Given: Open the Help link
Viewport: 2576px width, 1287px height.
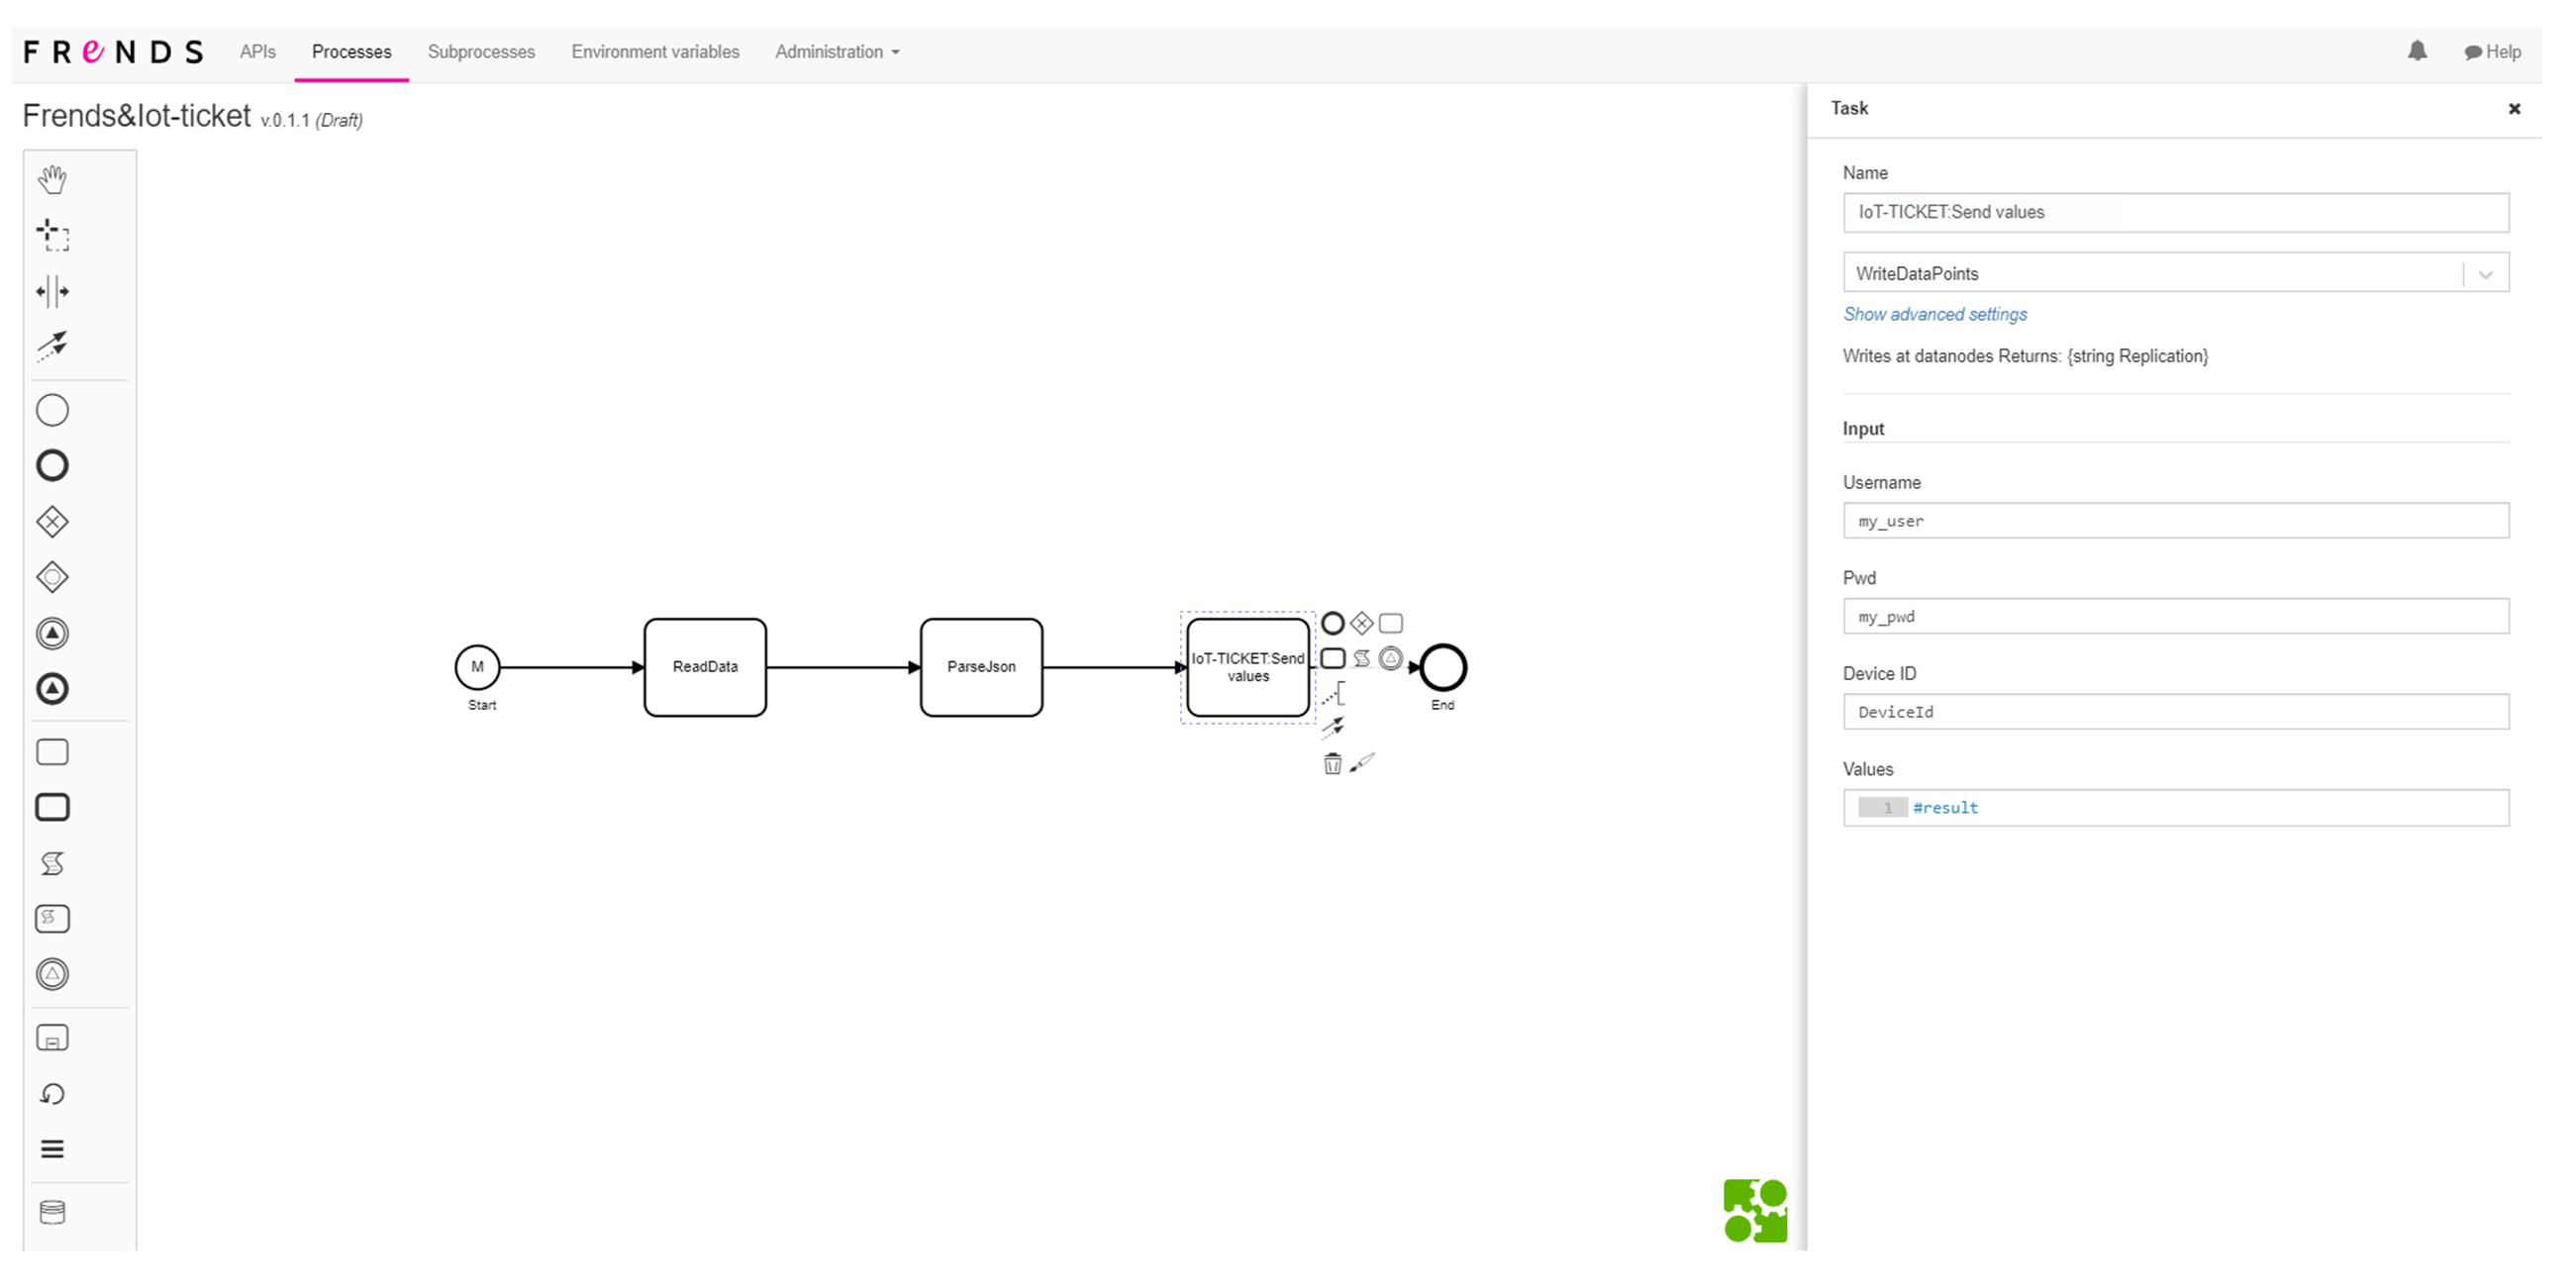Looking at the screenshot, I should point(2492,52).
